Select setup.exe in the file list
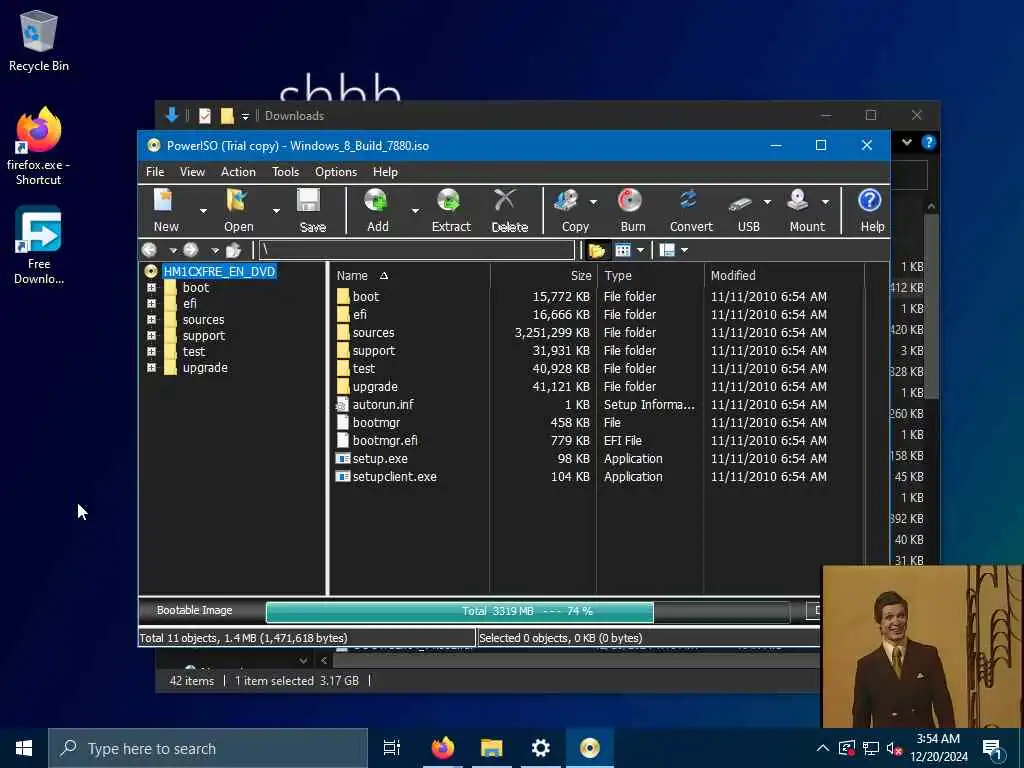The image size is (1024, 768). (x=380, y=458)
